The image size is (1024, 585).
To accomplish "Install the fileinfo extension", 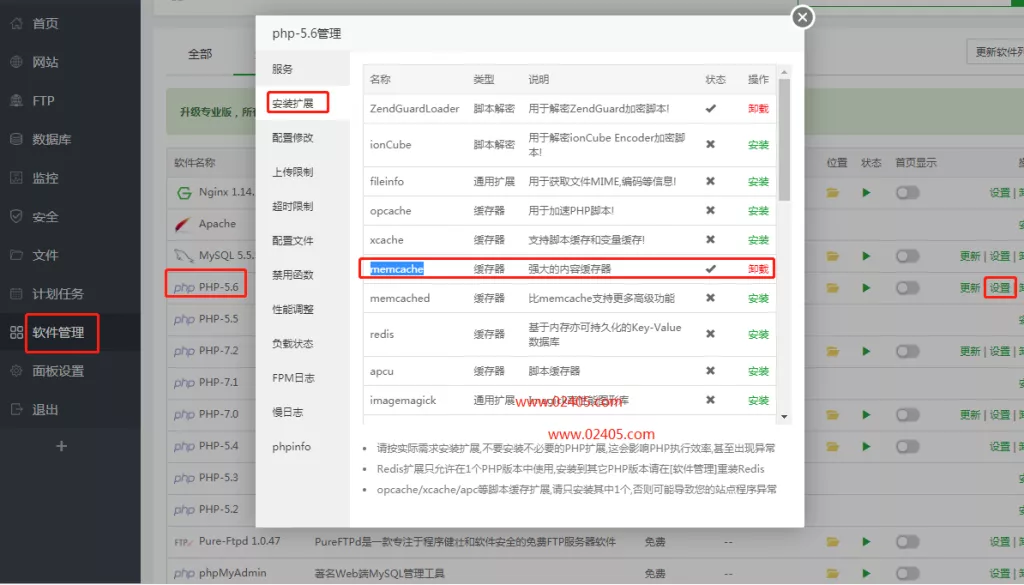I will tap(758, 182).
